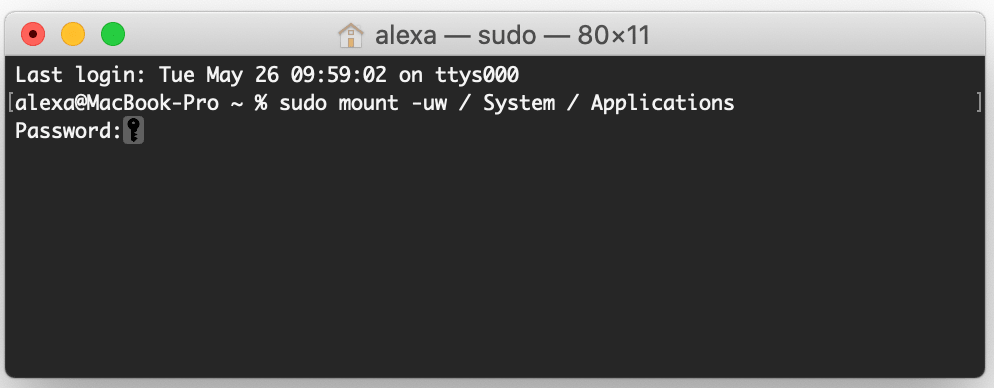
Task: Click the left bracket mark beside the prompt
Action: [x=11, y=103]
